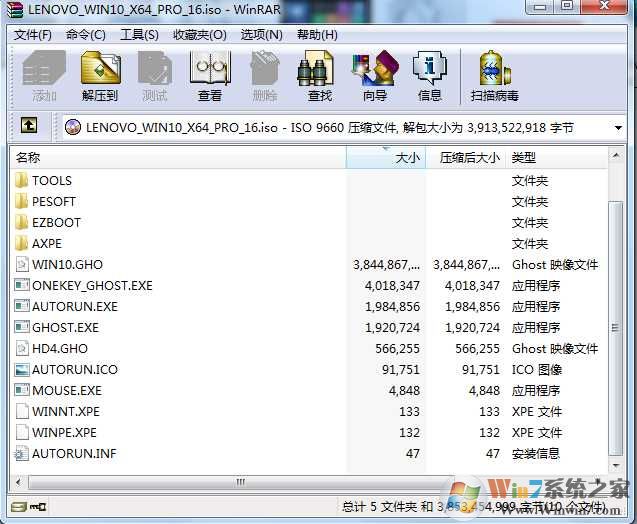Click the 91,751 size of AUTORUN.ICO
The height and width of the screenshot is (524, 637).
pos(401,370)
